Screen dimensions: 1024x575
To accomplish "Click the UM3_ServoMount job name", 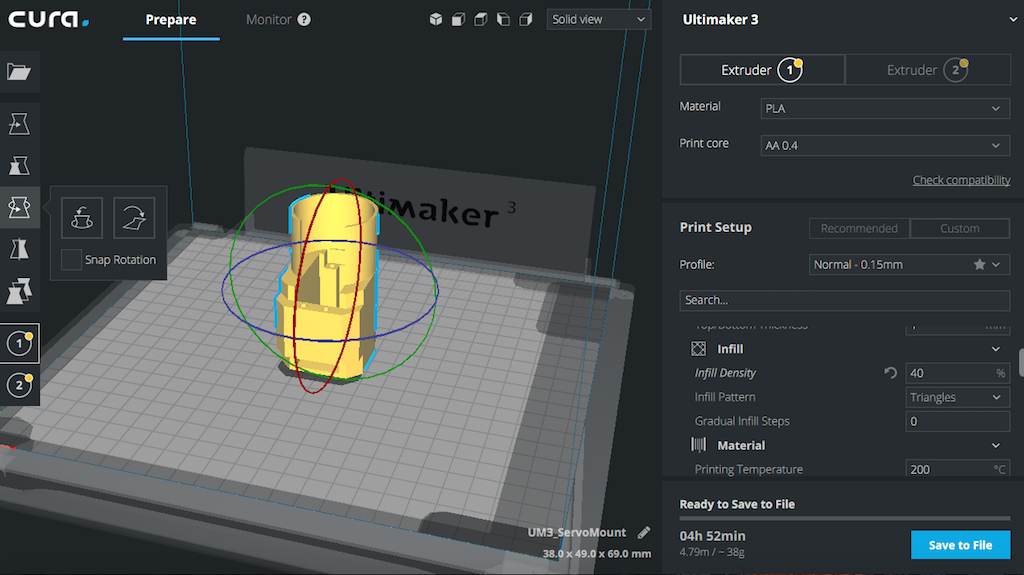I will (577, 533).
